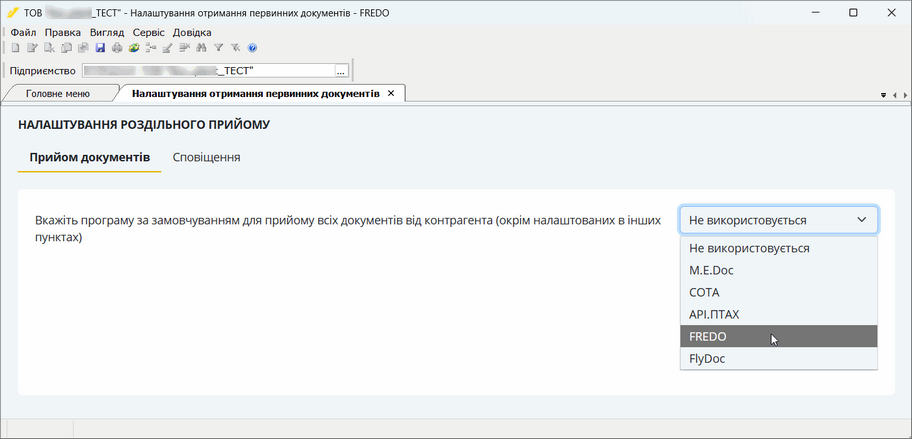Choose АРІ.ПТАХ from the dropdown list
The width and height of the screenshot is (912, 439).
(778, 315)
